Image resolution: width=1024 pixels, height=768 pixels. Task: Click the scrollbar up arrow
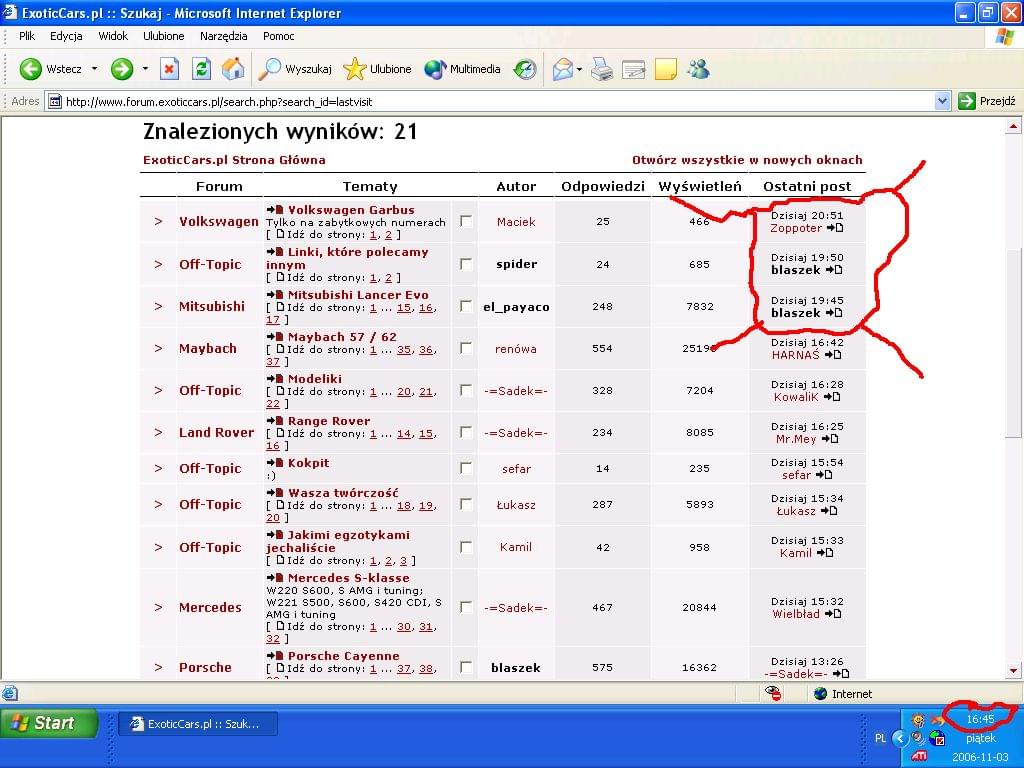(x=1013, y=125)
